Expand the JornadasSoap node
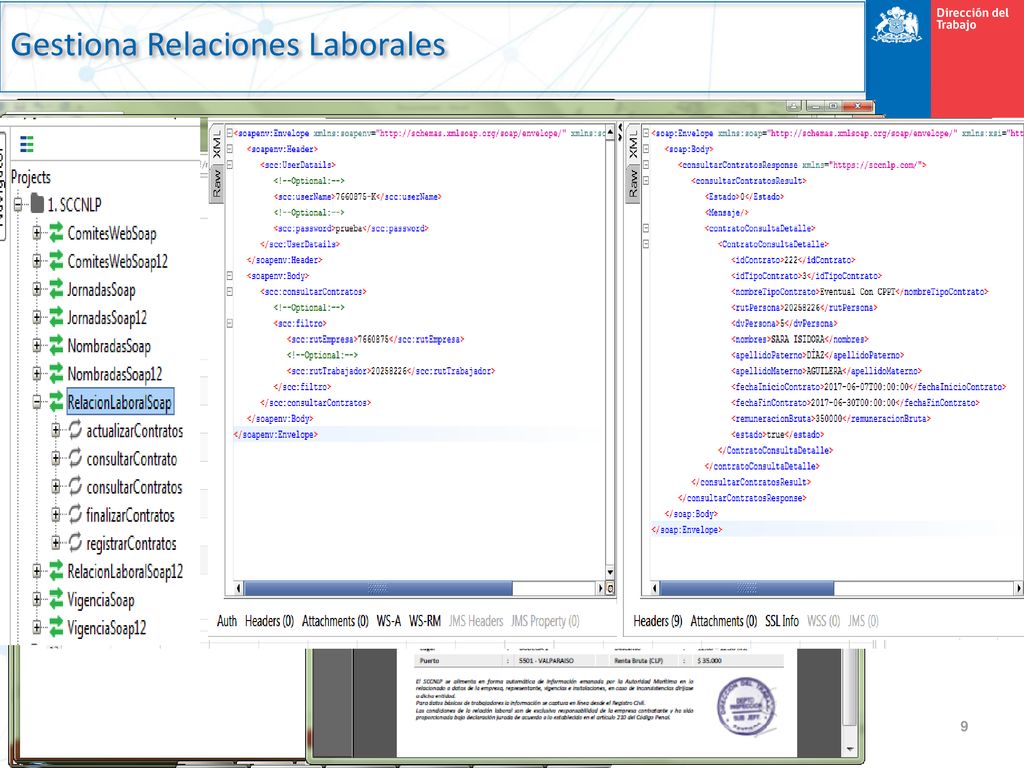Viewport: 1024px width, 768px height. click(37, 289)
